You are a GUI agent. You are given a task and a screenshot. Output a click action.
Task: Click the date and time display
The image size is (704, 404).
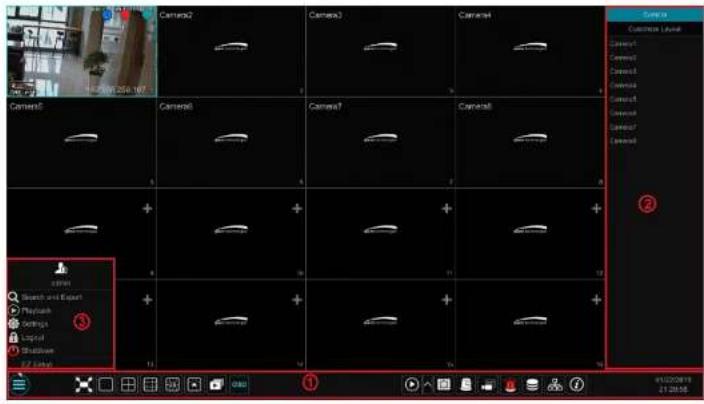click(673, 385)
